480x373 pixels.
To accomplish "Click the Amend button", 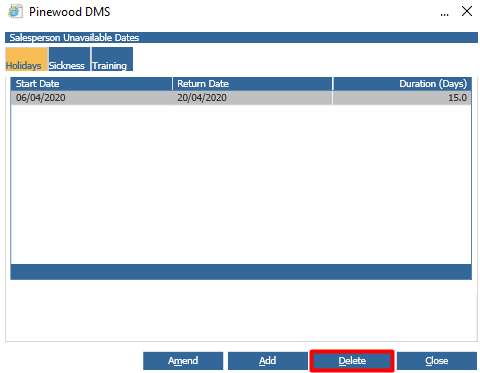I will point(183,361).
